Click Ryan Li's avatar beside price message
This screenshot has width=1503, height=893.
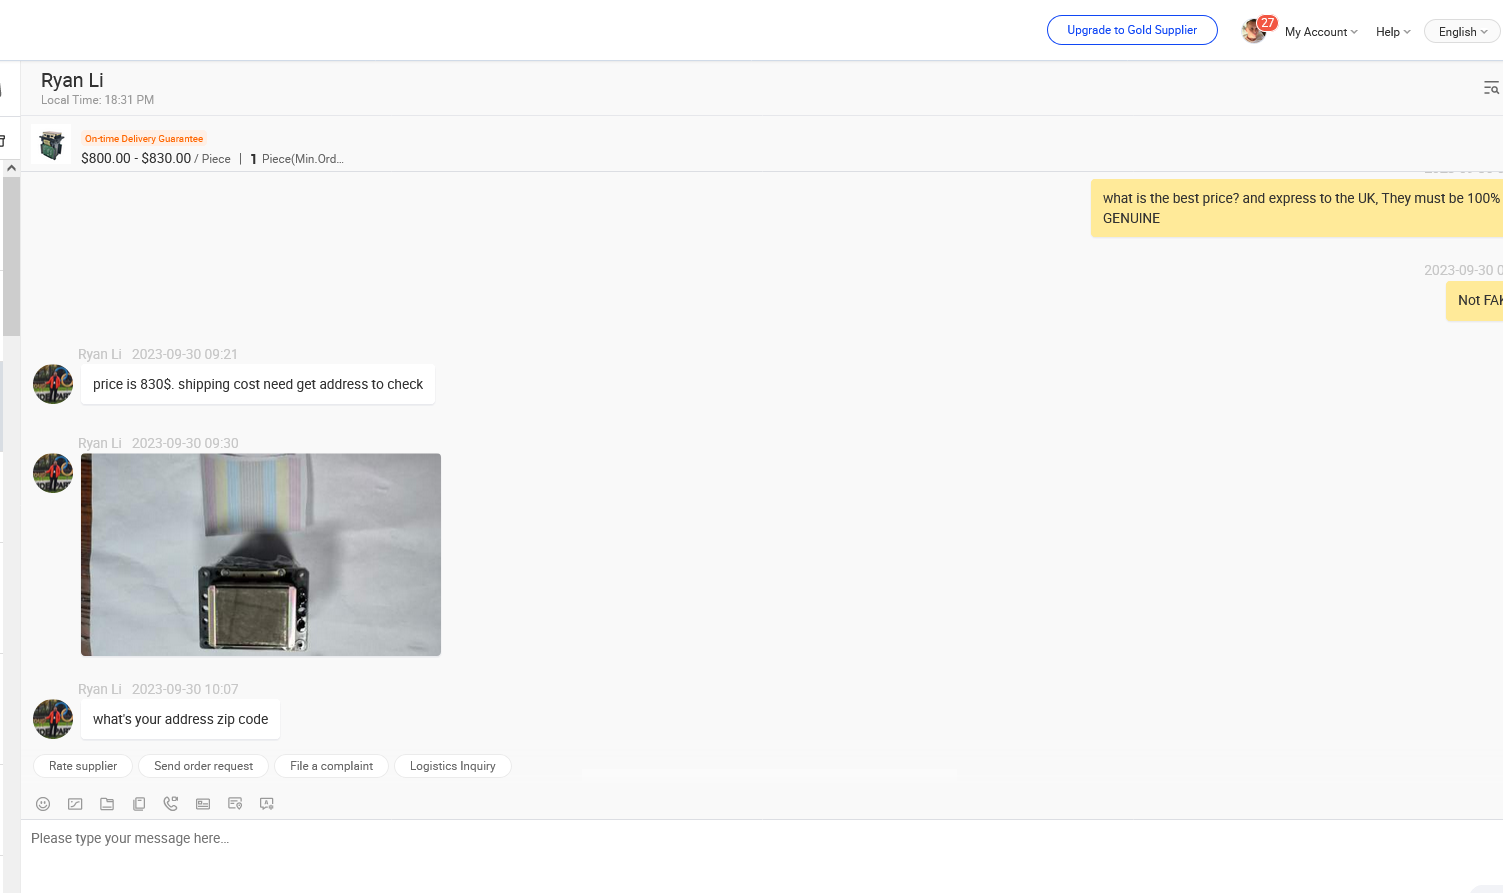coord(53,384)
